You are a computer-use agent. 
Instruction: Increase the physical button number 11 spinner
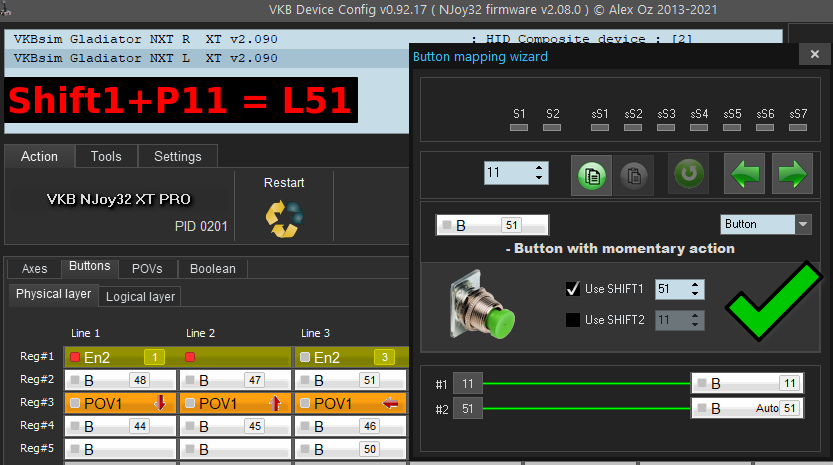(x=539, y=168)
